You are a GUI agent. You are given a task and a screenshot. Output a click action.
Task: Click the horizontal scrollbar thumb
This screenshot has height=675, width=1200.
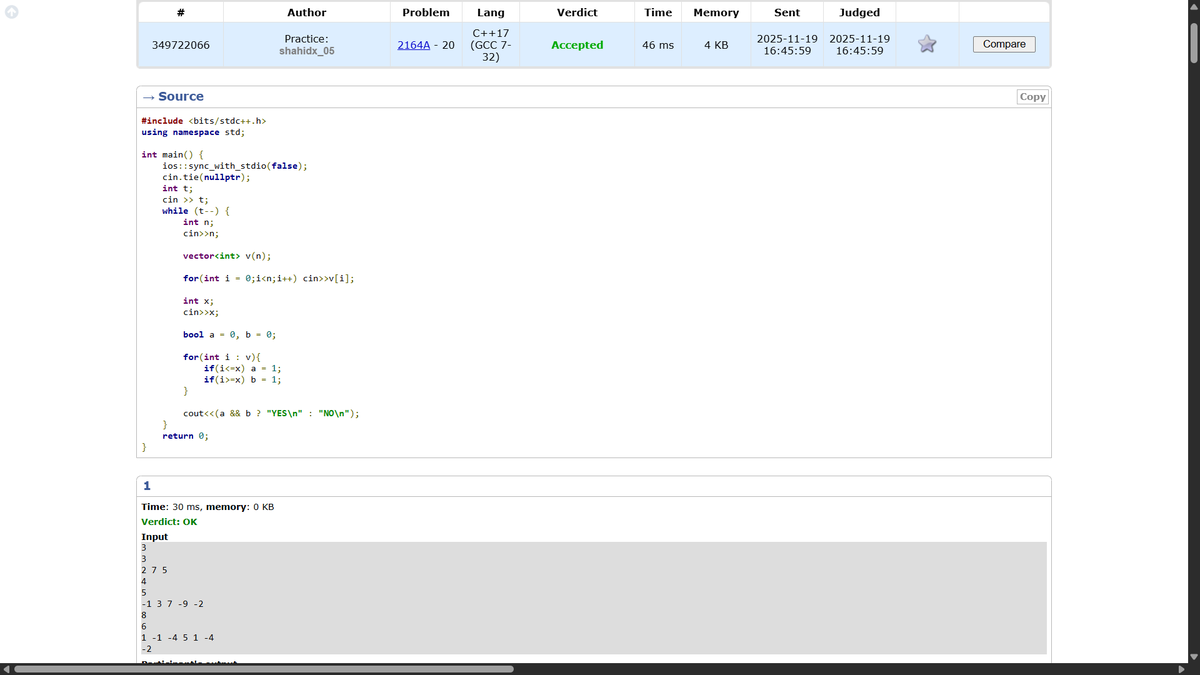coord(264,669)
